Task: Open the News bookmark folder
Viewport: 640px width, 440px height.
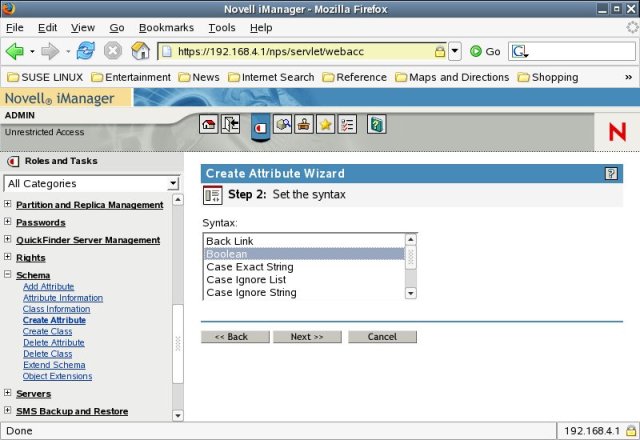Action: 199,77
